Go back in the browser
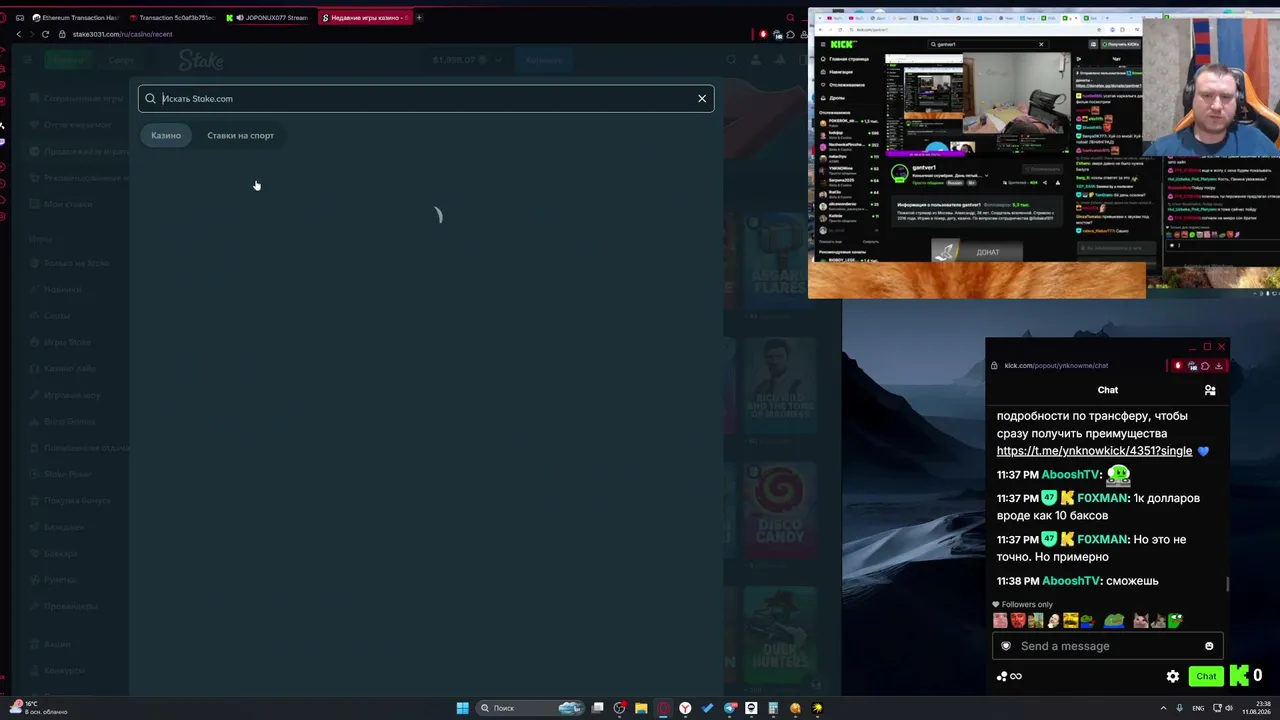Viewport: 1280px width, 720px height. point(18,34)
